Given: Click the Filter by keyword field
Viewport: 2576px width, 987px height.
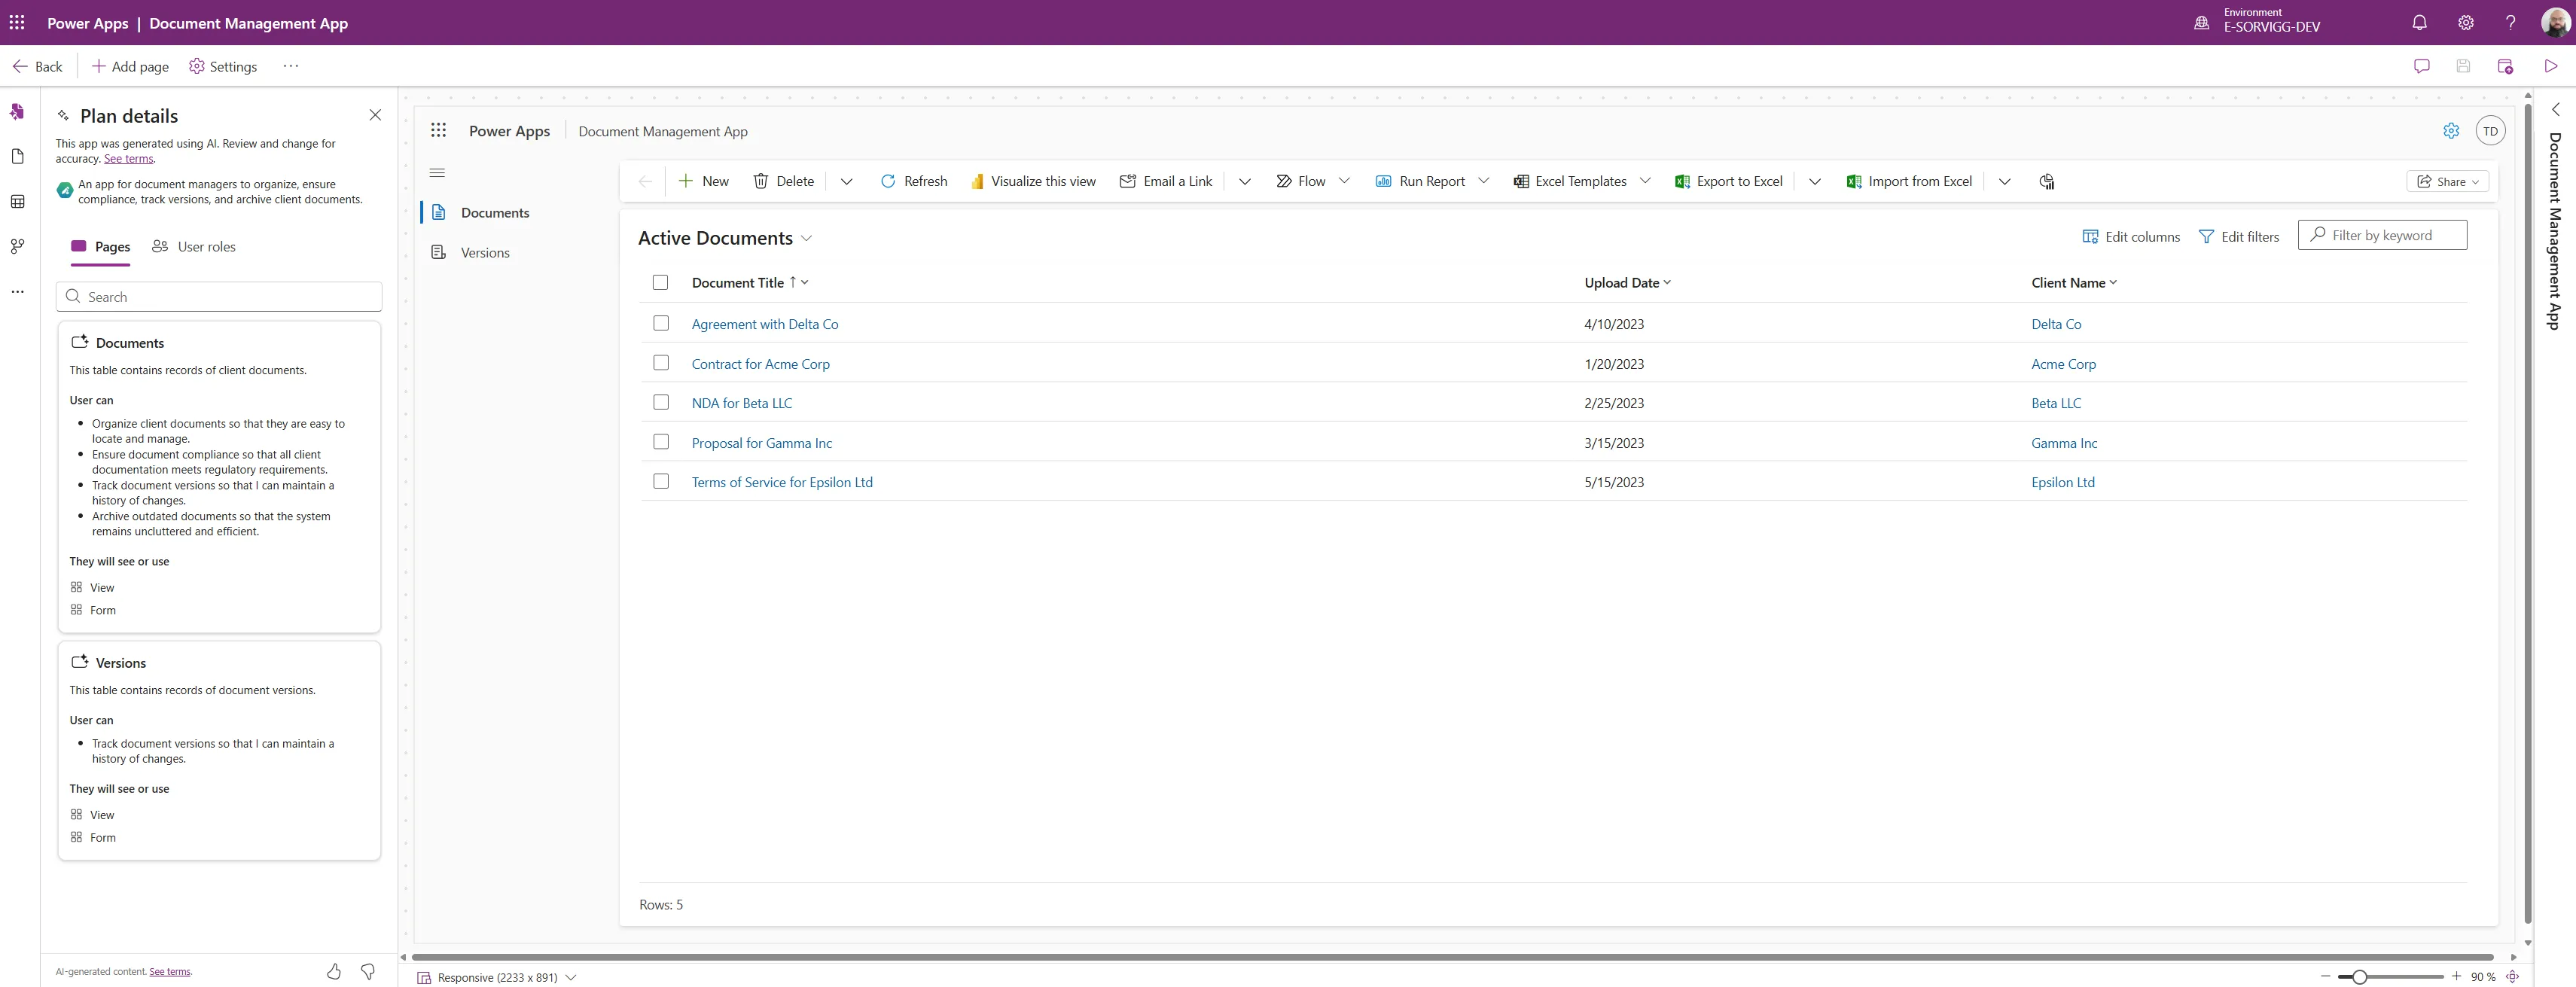Looking at the screenshot, I should point(2382,235).
